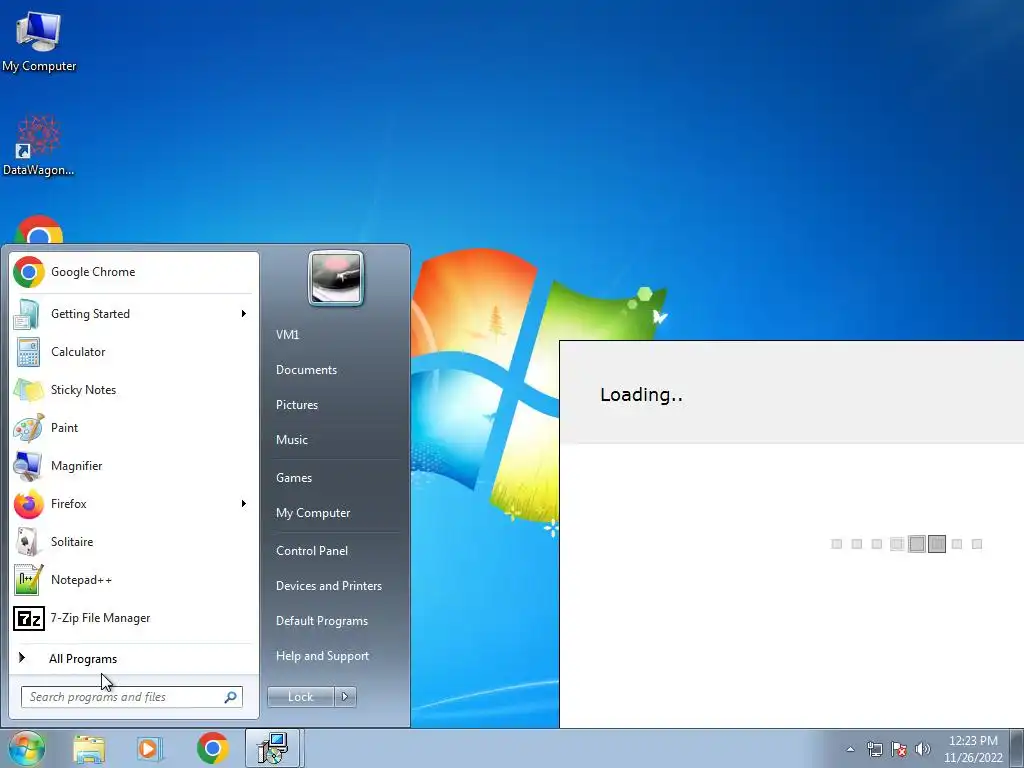Open Help and Support
This screenshot has height=768, width=1024.
(322, 656)
